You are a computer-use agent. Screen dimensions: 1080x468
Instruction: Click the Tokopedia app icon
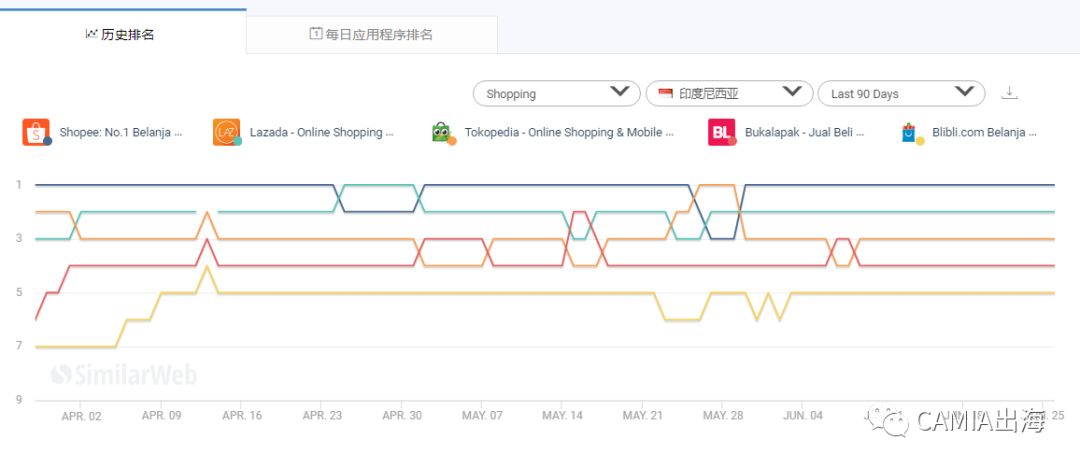click(442, 132)
